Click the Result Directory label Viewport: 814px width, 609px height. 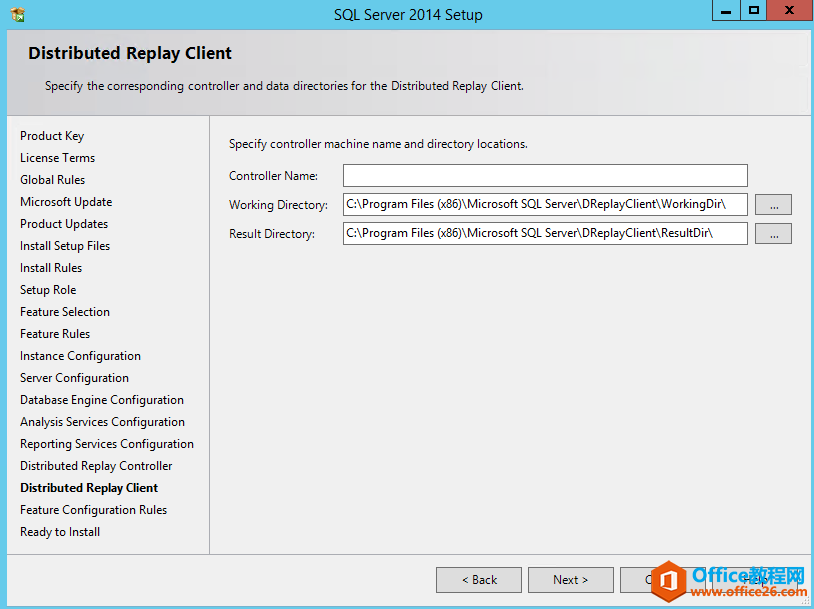pos(272,234)
